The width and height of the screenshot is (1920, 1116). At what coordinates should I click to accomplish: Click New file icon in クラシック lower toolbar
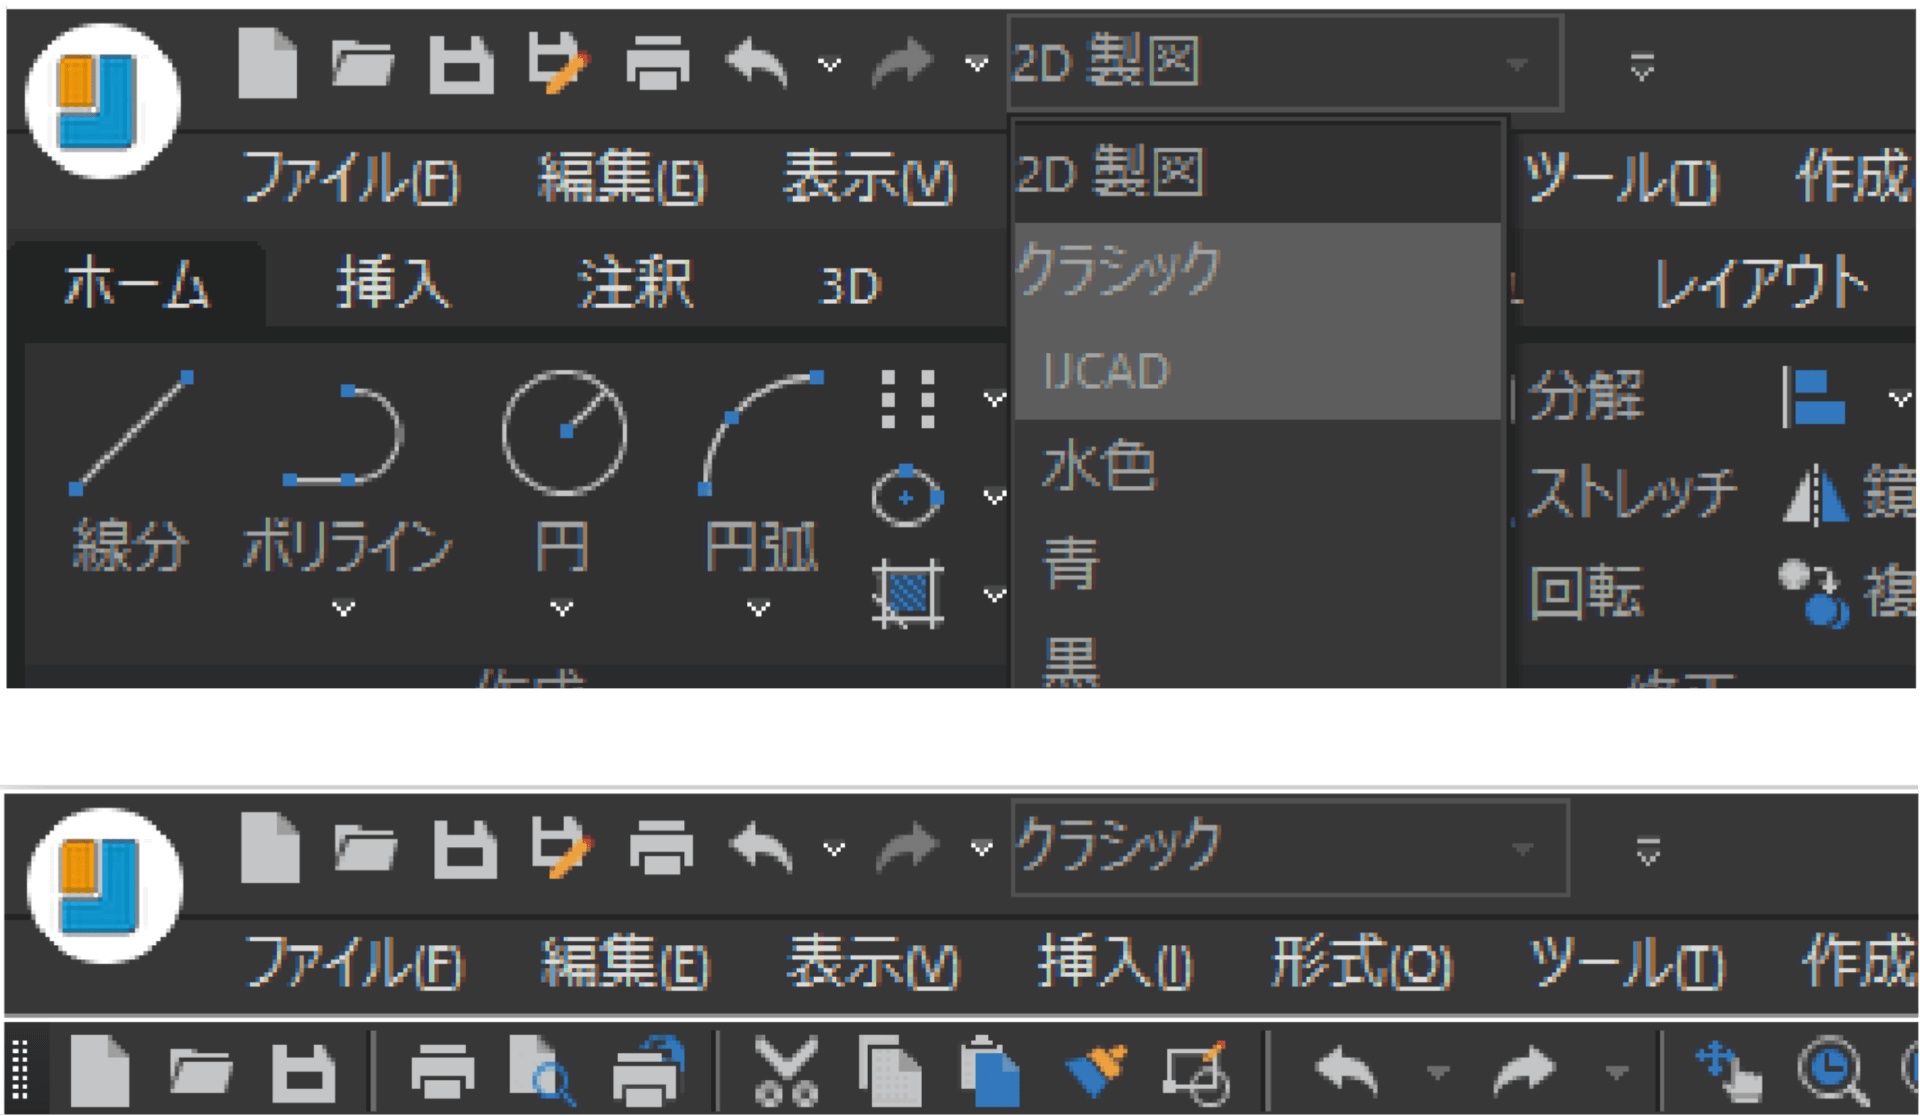point(100,1071)
